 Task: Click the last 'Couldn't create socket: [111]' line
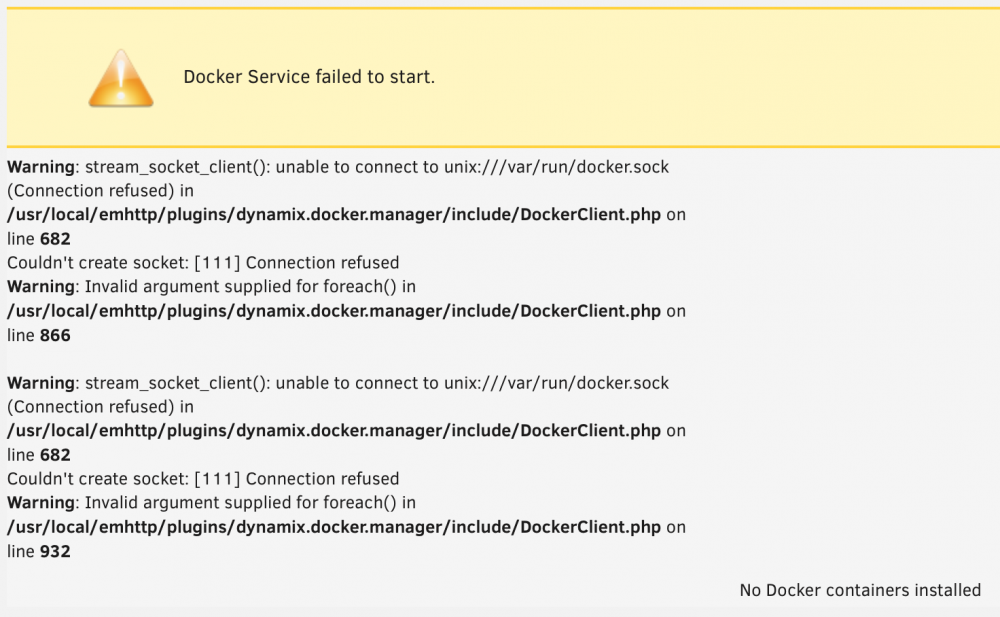tap(203, 479)
